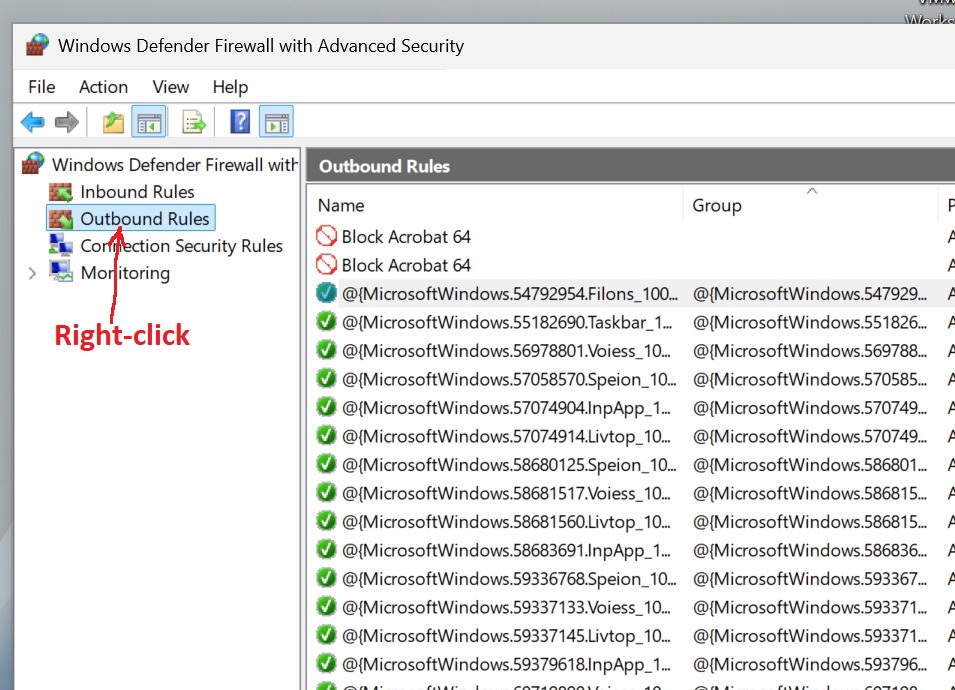Click the green check for 58680125.Speion rule
The height and width of the screenshot is (690, 955).
(326, 464)
